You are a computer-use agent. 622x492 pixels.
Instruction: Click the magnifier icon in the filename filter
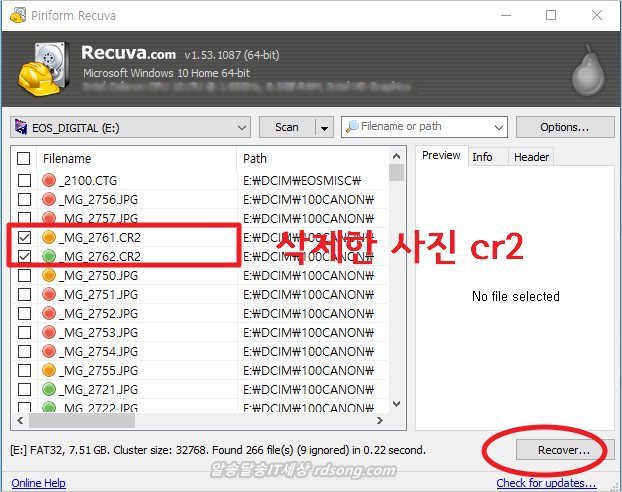(x=352, y=127)
